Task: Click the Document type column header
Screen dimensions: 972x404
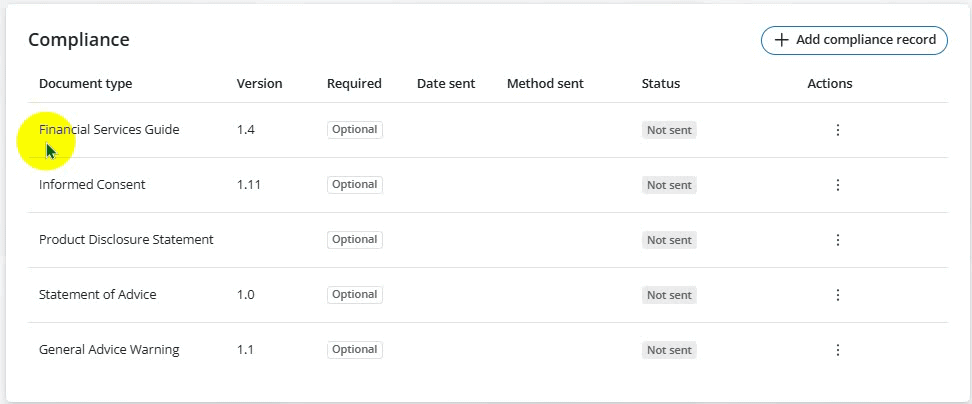Action: tap(85, 84)
